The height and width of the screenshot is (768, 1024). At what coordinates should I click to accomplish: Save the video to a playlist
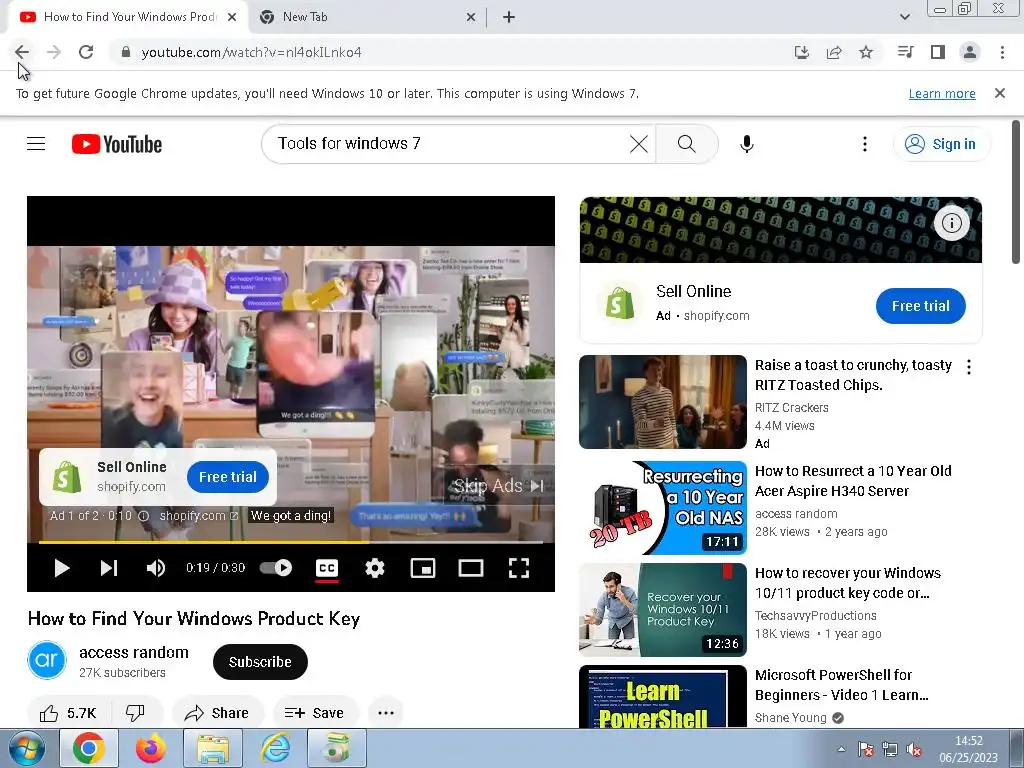click(x=315, y=712)
